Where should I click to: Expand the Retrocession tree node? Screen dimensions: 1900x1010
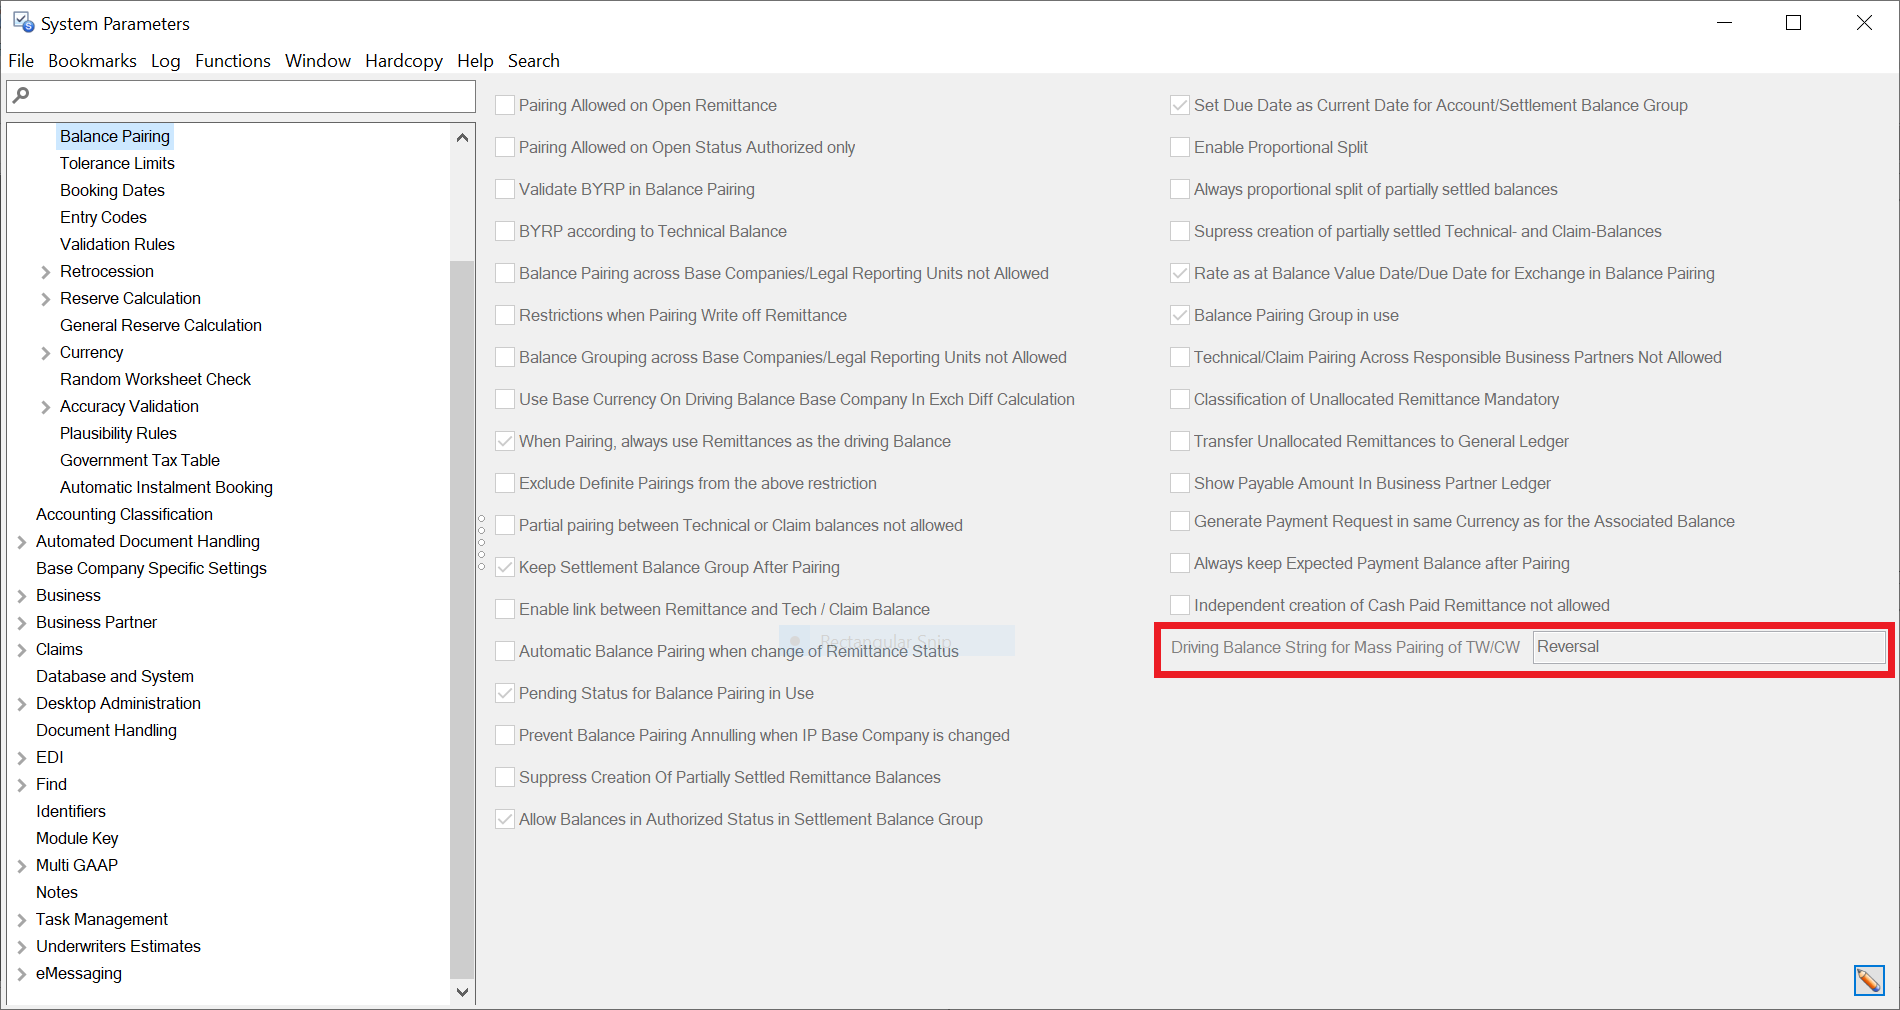coord(45,272)
